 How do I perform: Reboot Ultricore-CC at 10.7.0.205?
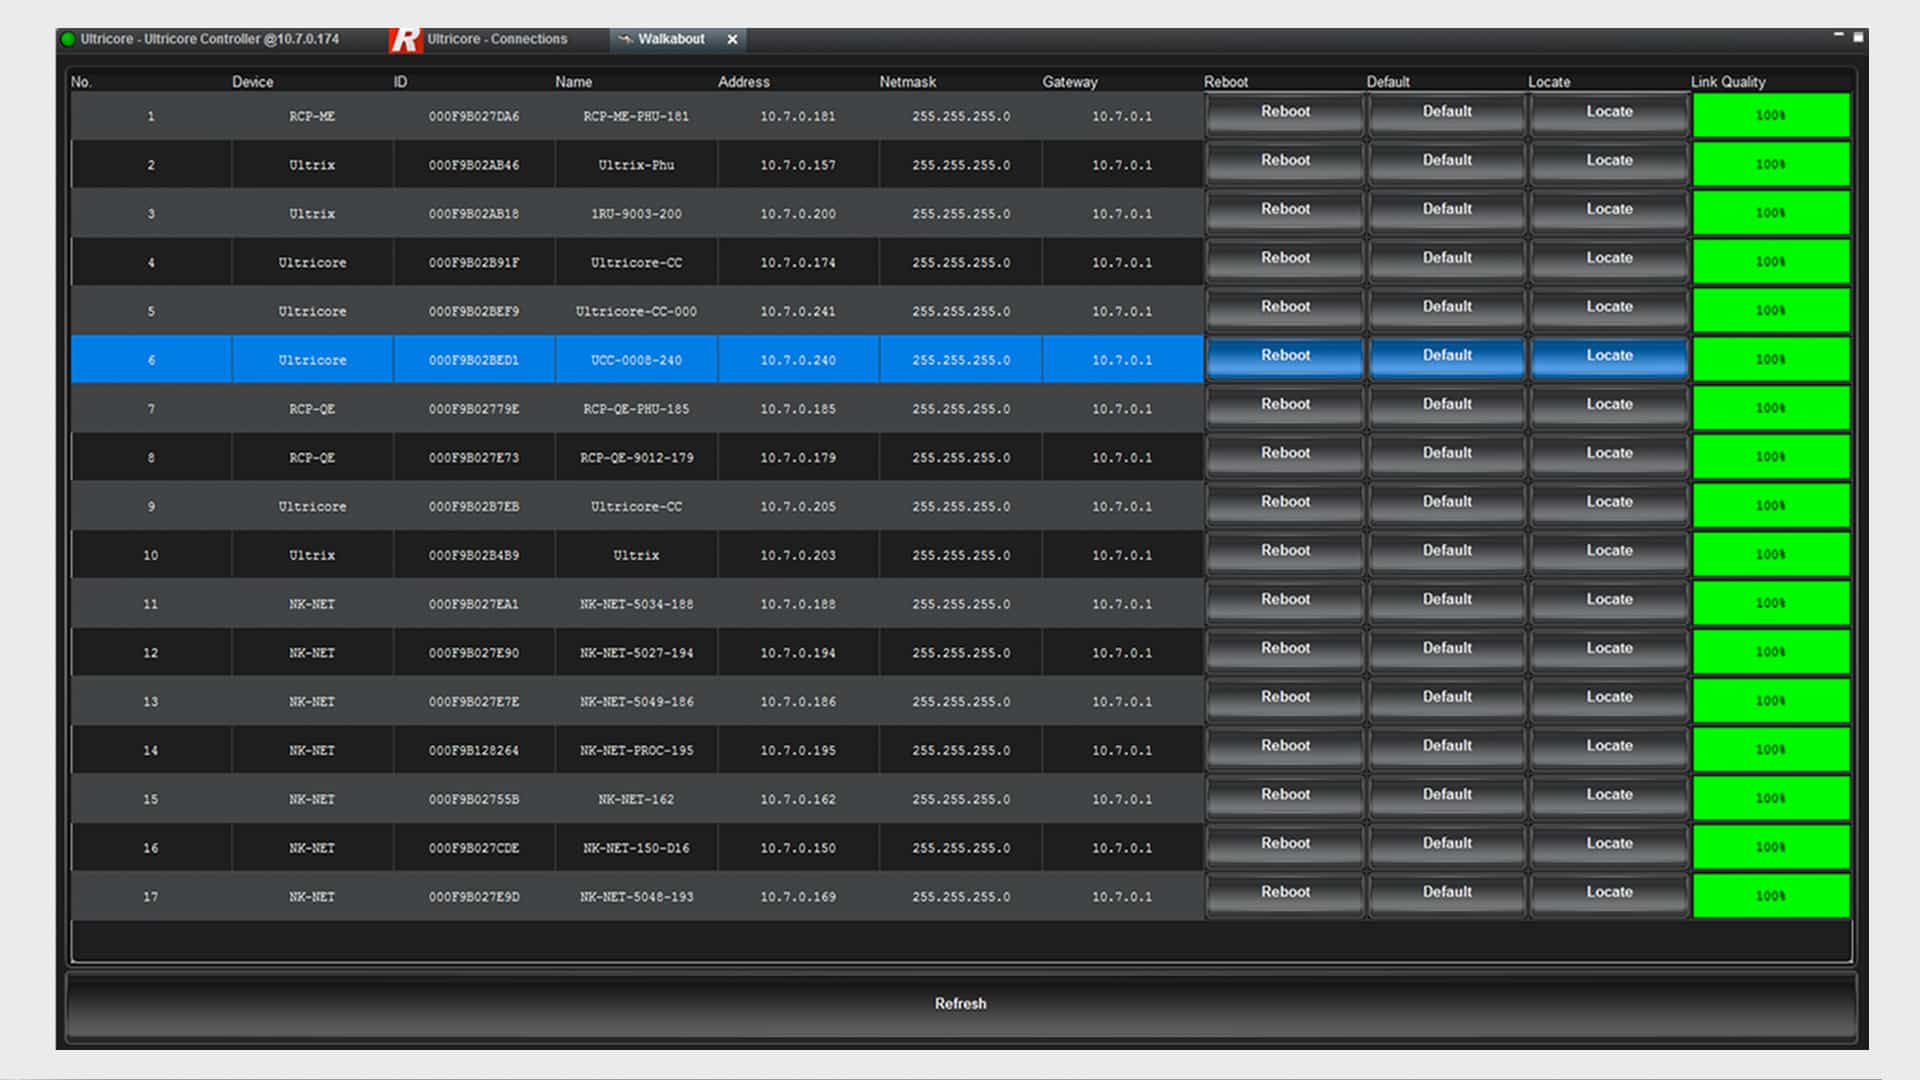coord(1285,503)
